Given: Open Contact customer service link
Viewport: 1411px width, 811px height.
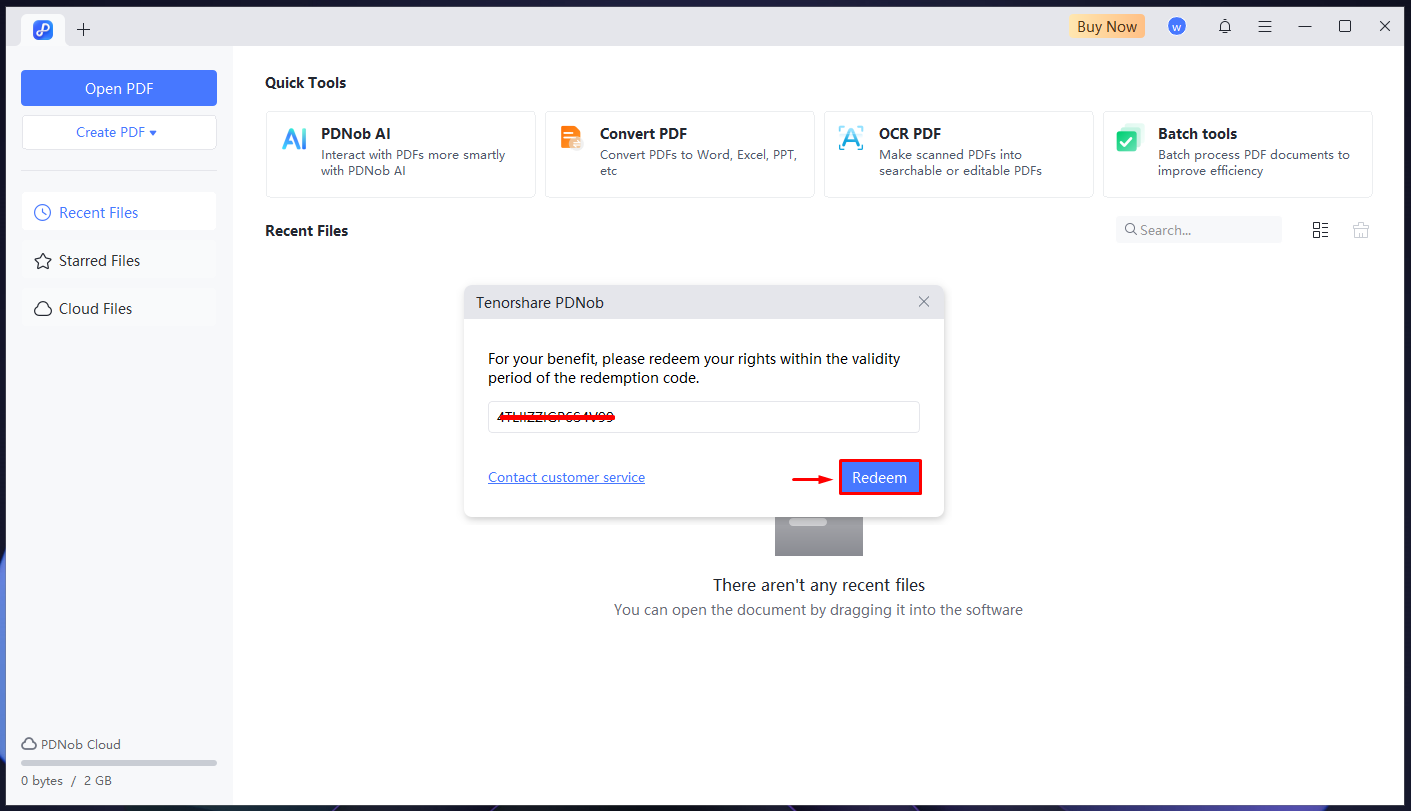Looking at the screenshot, I should [567, 477].
